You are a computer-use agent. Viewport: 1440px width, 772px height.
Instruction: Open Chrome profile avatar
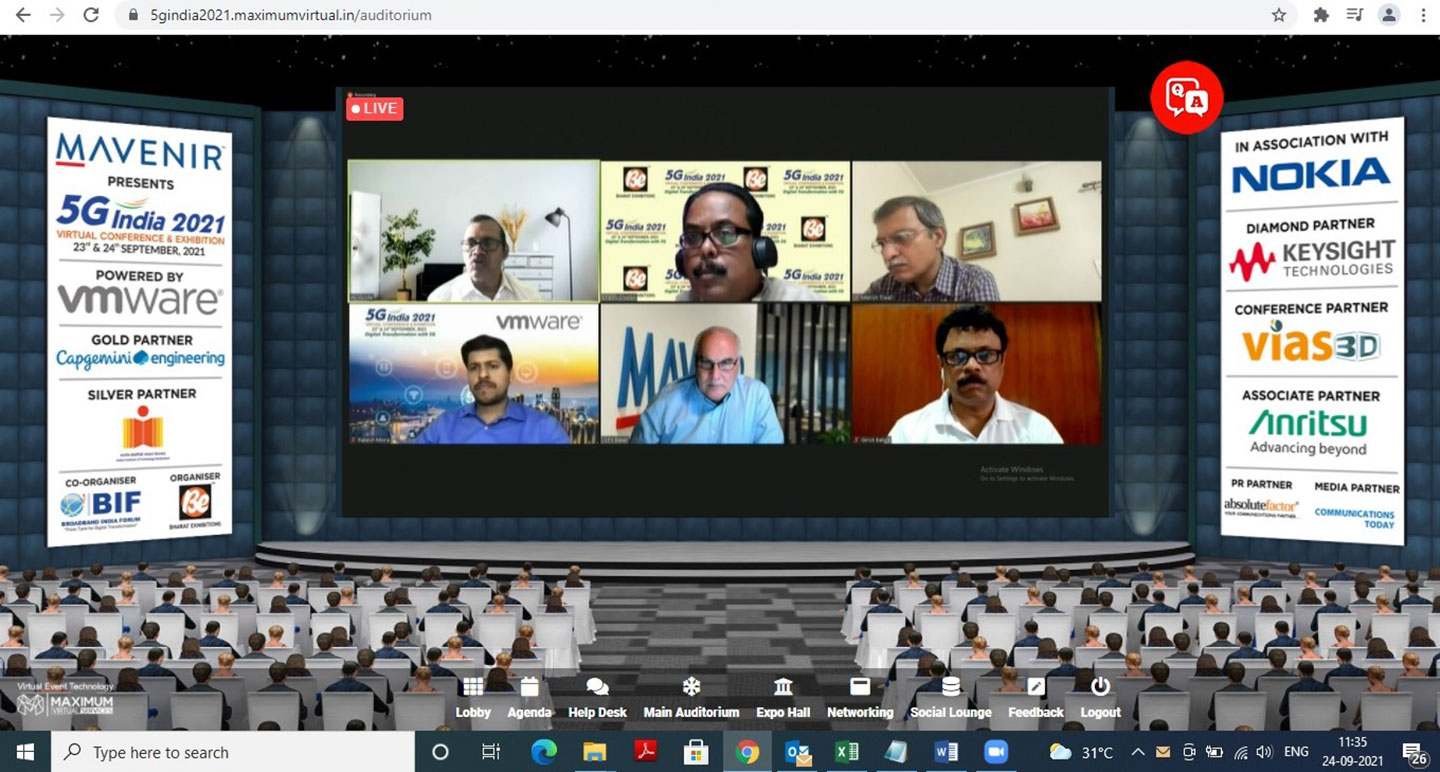point(1389,15)
